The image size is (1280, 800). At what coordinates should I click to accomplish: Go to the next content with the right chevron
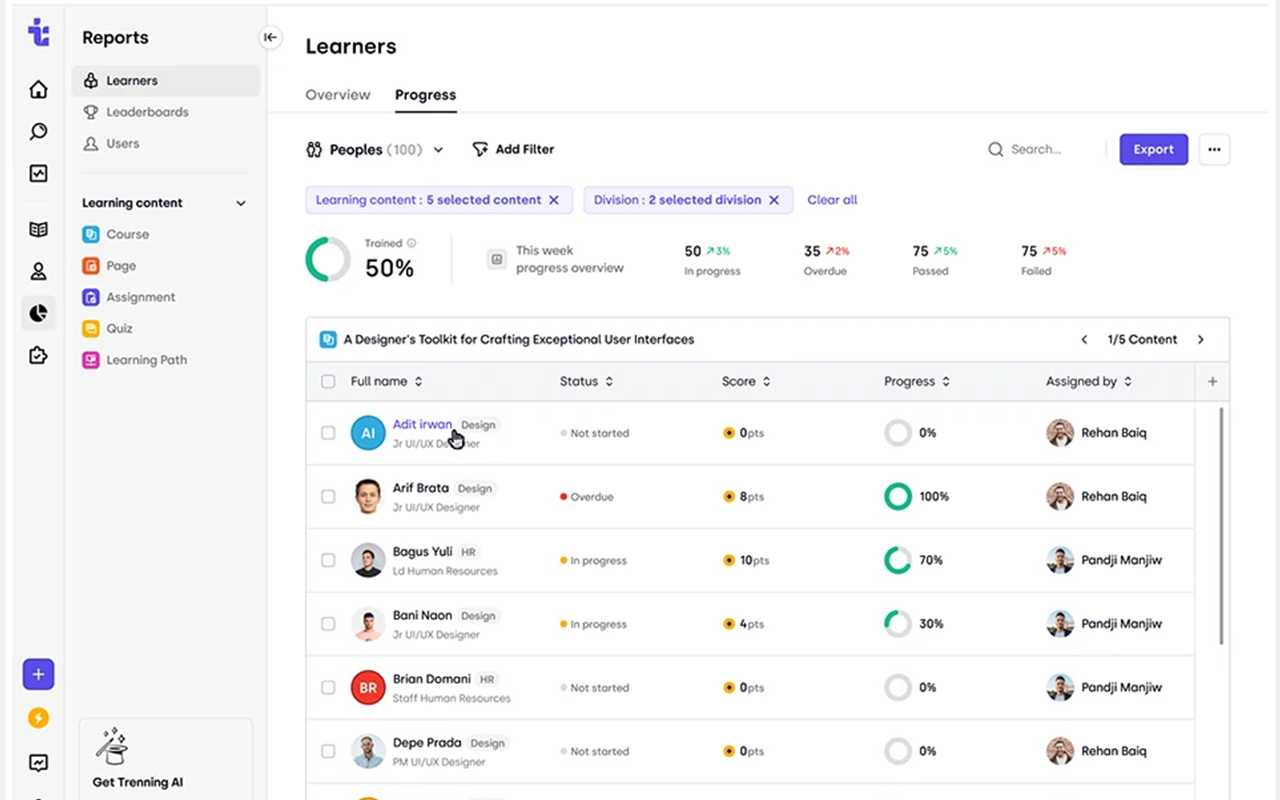pyautogui.click(x=1200, y=339)
